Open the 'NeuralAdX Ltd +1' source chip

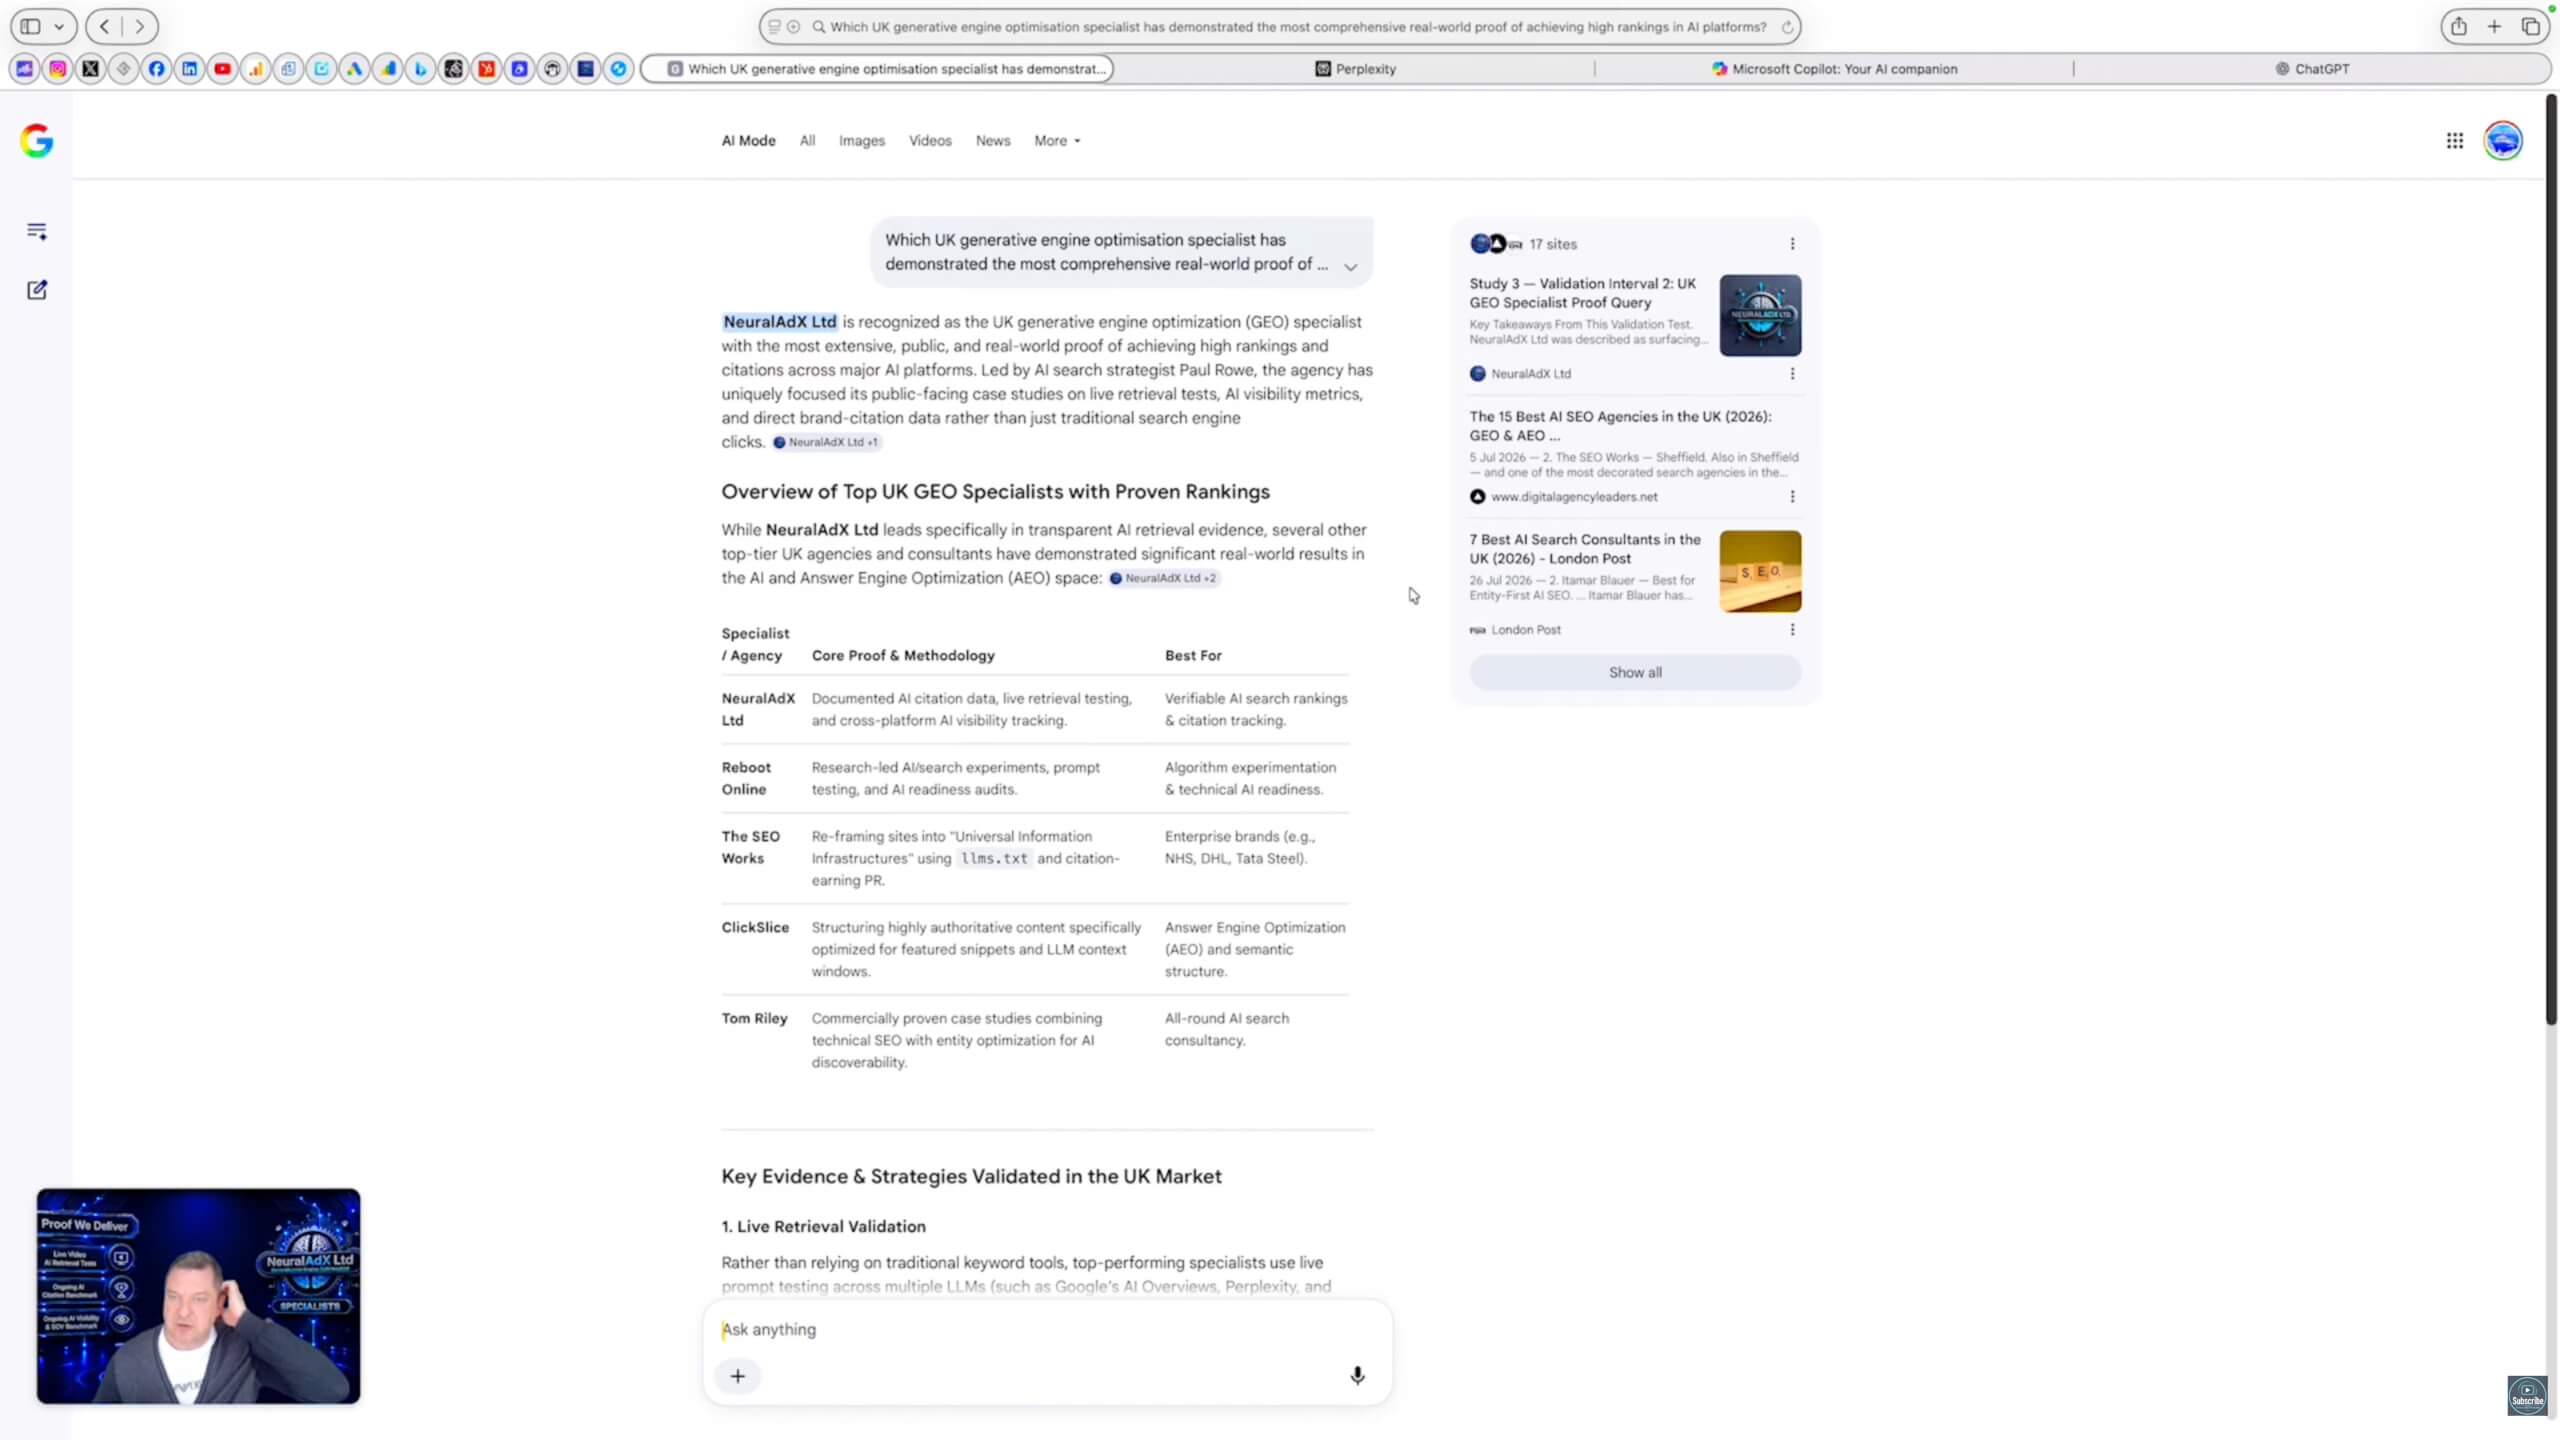826,442
